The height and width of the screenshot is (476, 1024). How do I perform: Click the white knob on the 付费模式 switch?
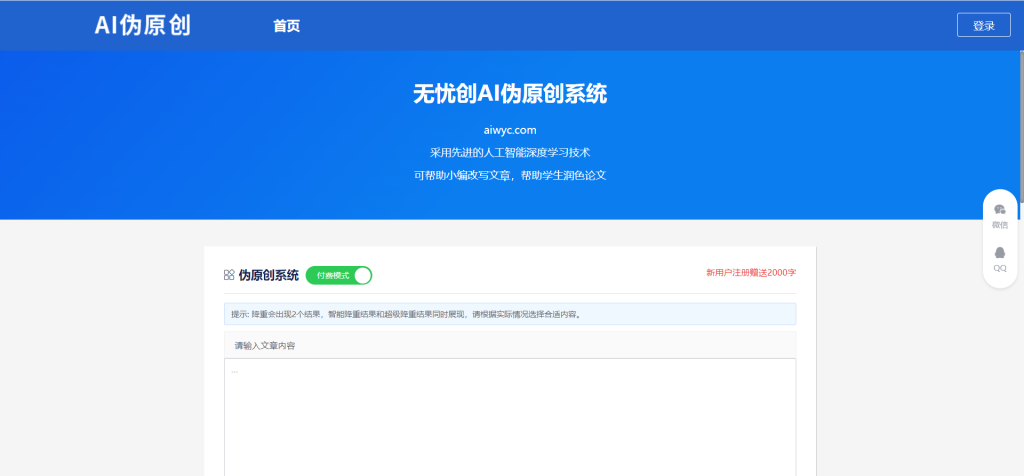[362, 275]
